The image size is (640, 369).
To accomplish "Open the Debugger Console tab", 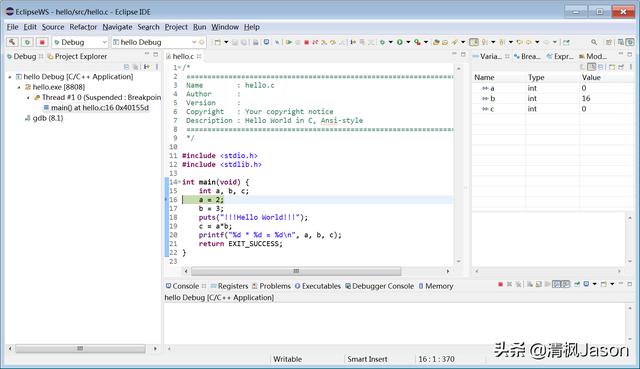I will click(380, 286).
